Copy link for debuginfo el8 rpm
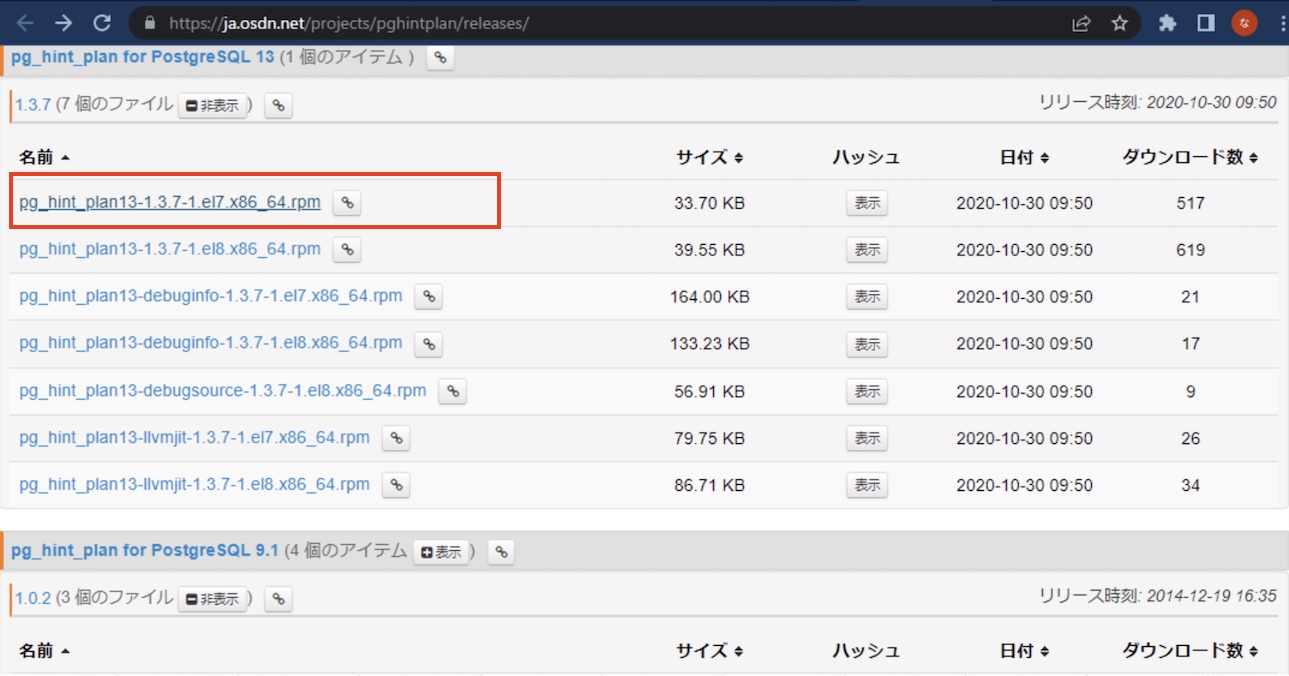The image size is (1289, 676). click(428, 344)
